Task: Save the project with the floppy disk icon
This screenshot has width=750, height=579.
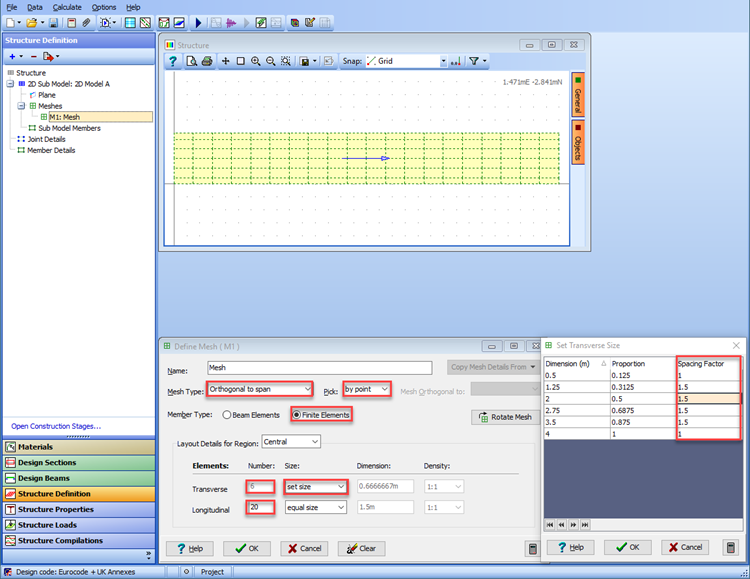Action: (54, 22)
